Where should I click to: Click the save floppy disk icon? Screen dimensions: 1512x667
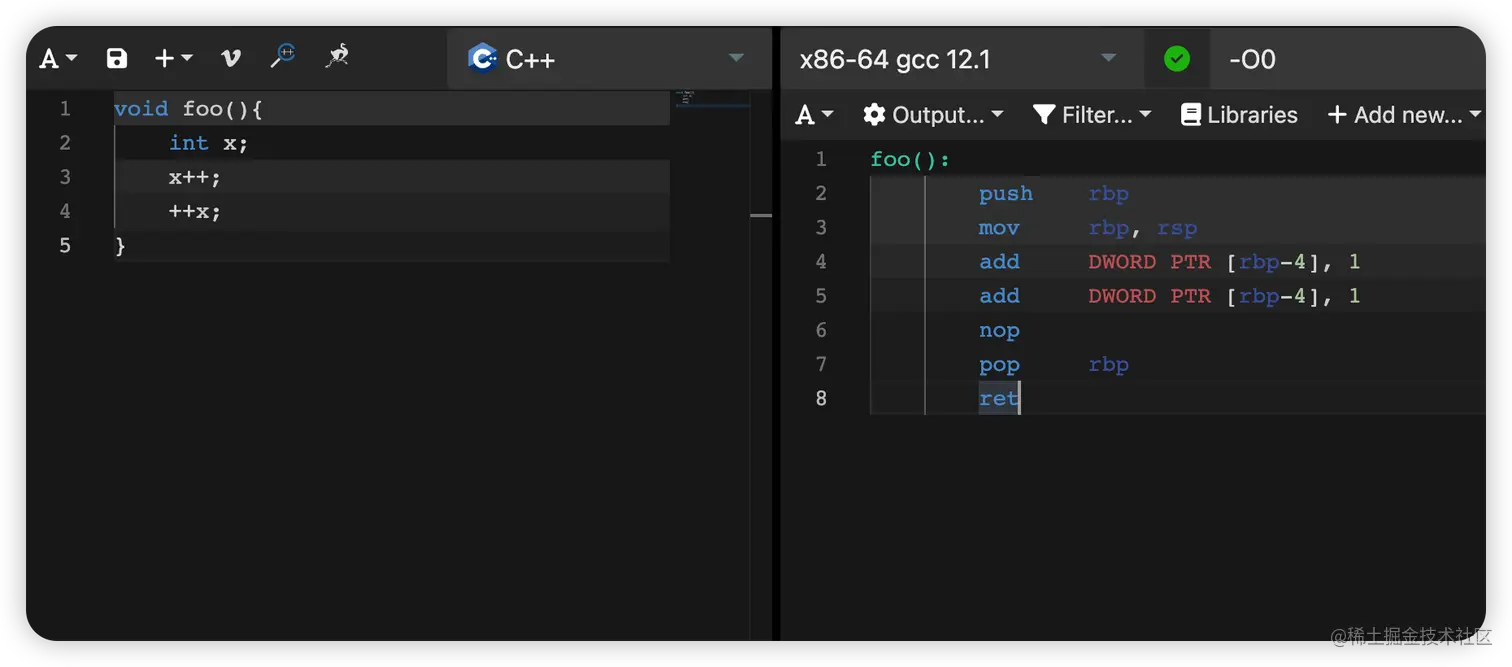click(117, 58)
